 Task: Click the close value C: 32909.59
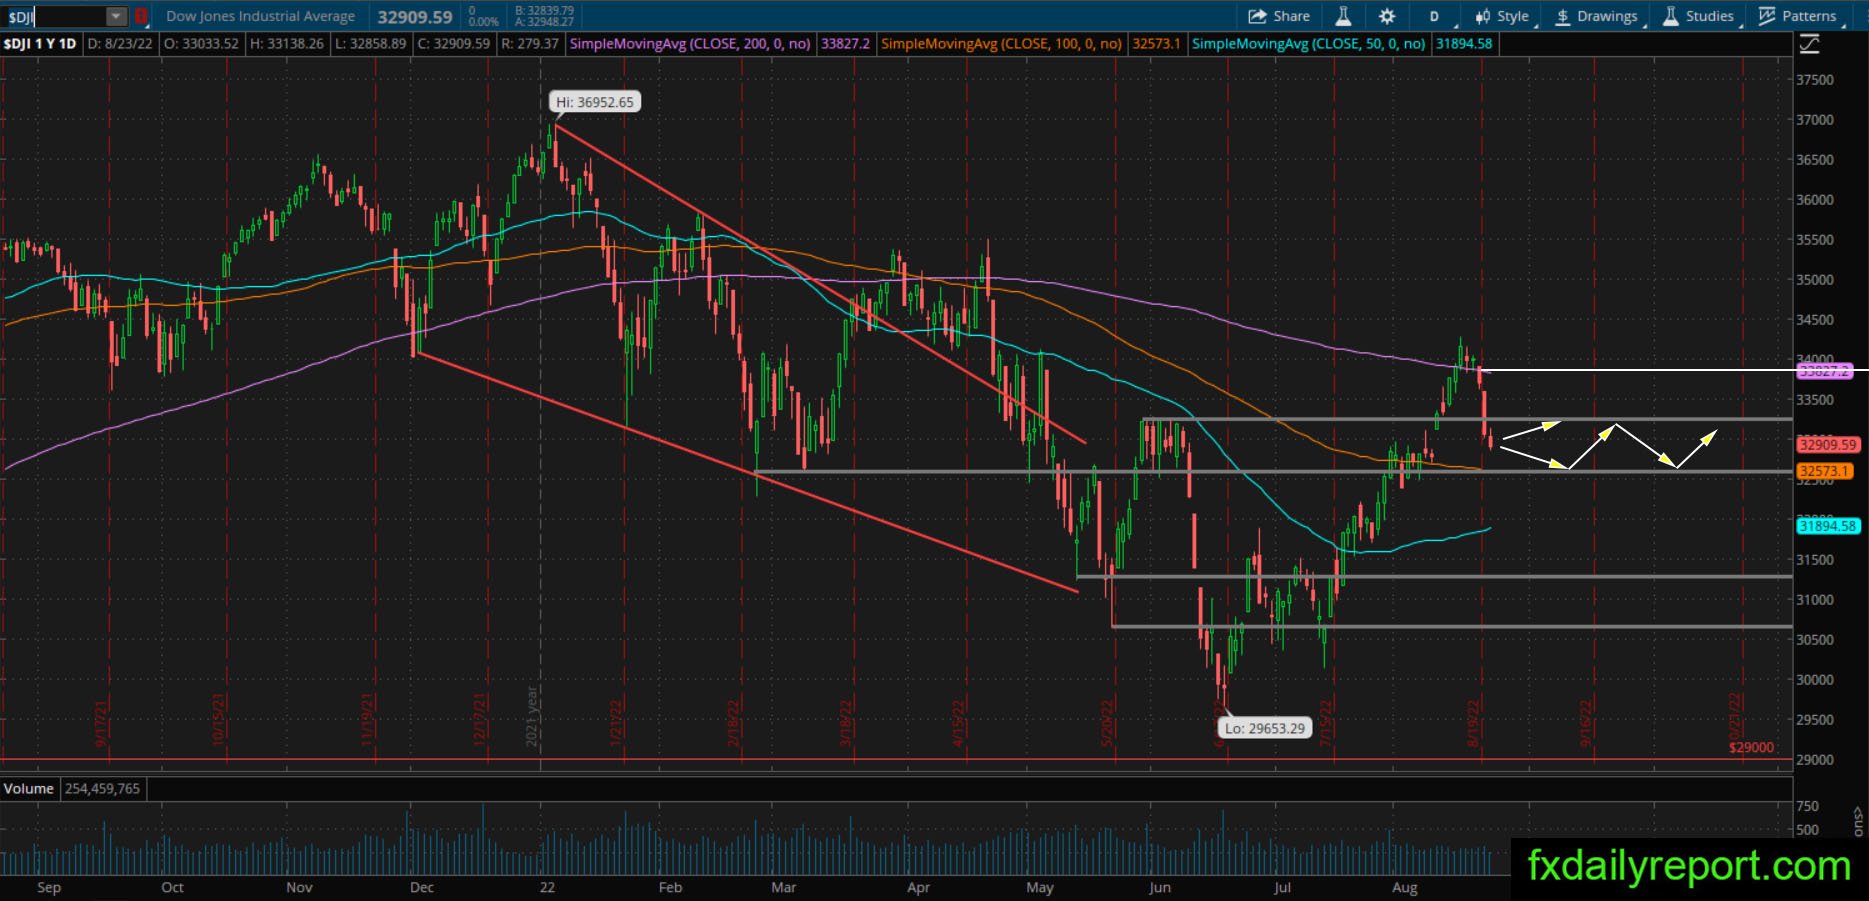pyautogui.click(x=453, y=44)
